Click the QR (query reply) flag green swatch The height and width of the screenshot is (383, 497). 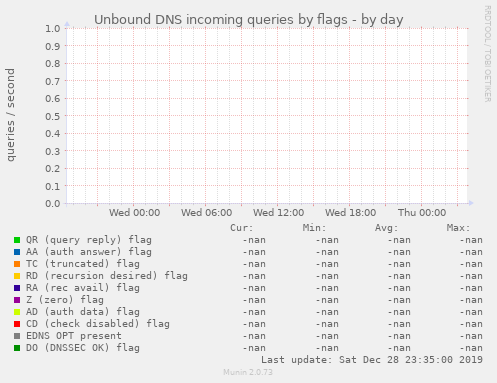point(17,240)
